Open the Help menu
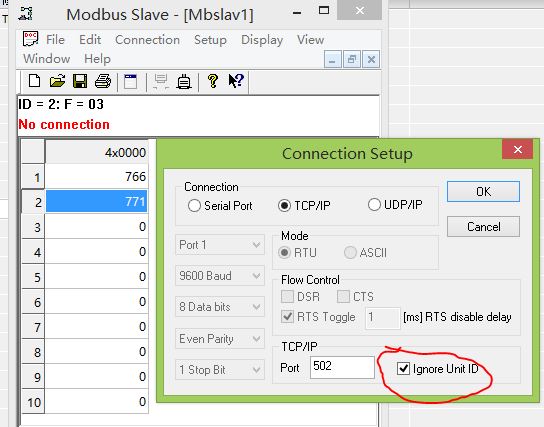This screenshot has width=544, height=427. tap(97, 59)
